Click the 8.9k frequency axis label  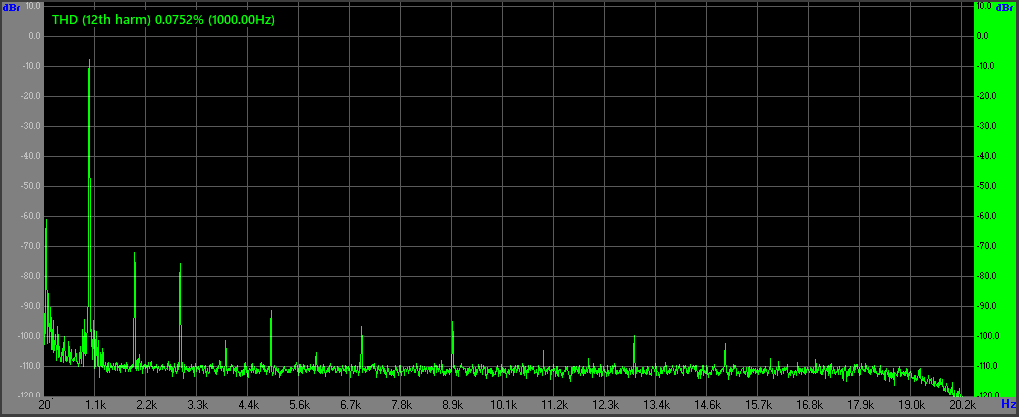coord(453,405)
